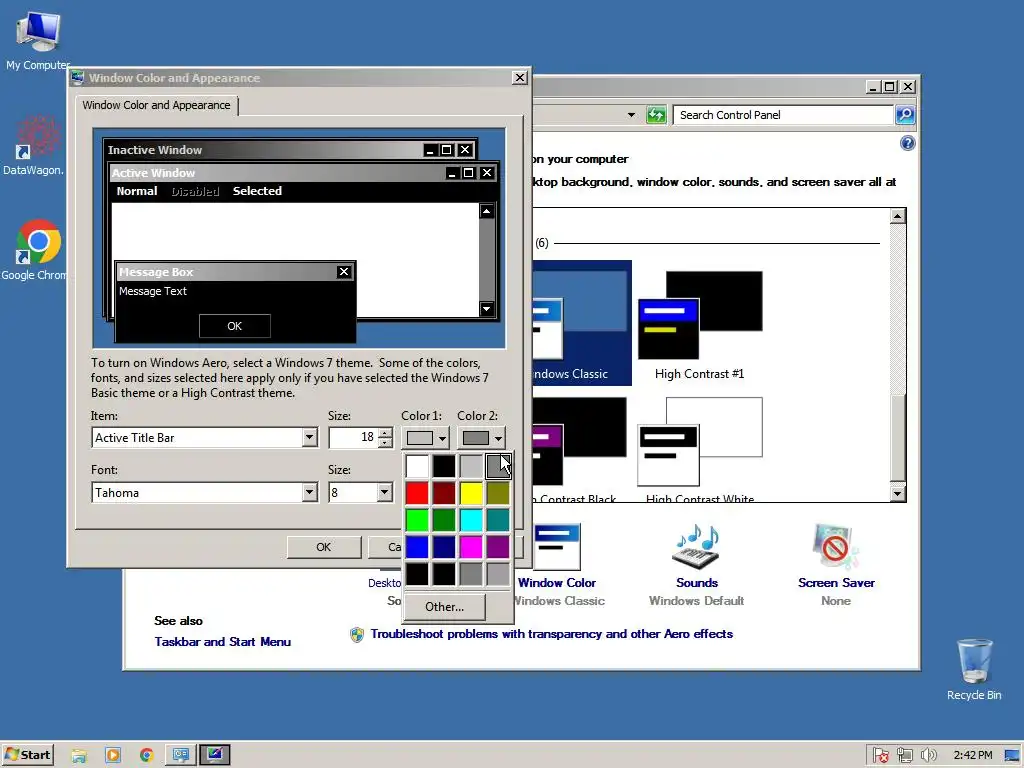1024x768 pixels.
Task: Select the High Contrast White theme thumbnail
Action: click(699, 449)
